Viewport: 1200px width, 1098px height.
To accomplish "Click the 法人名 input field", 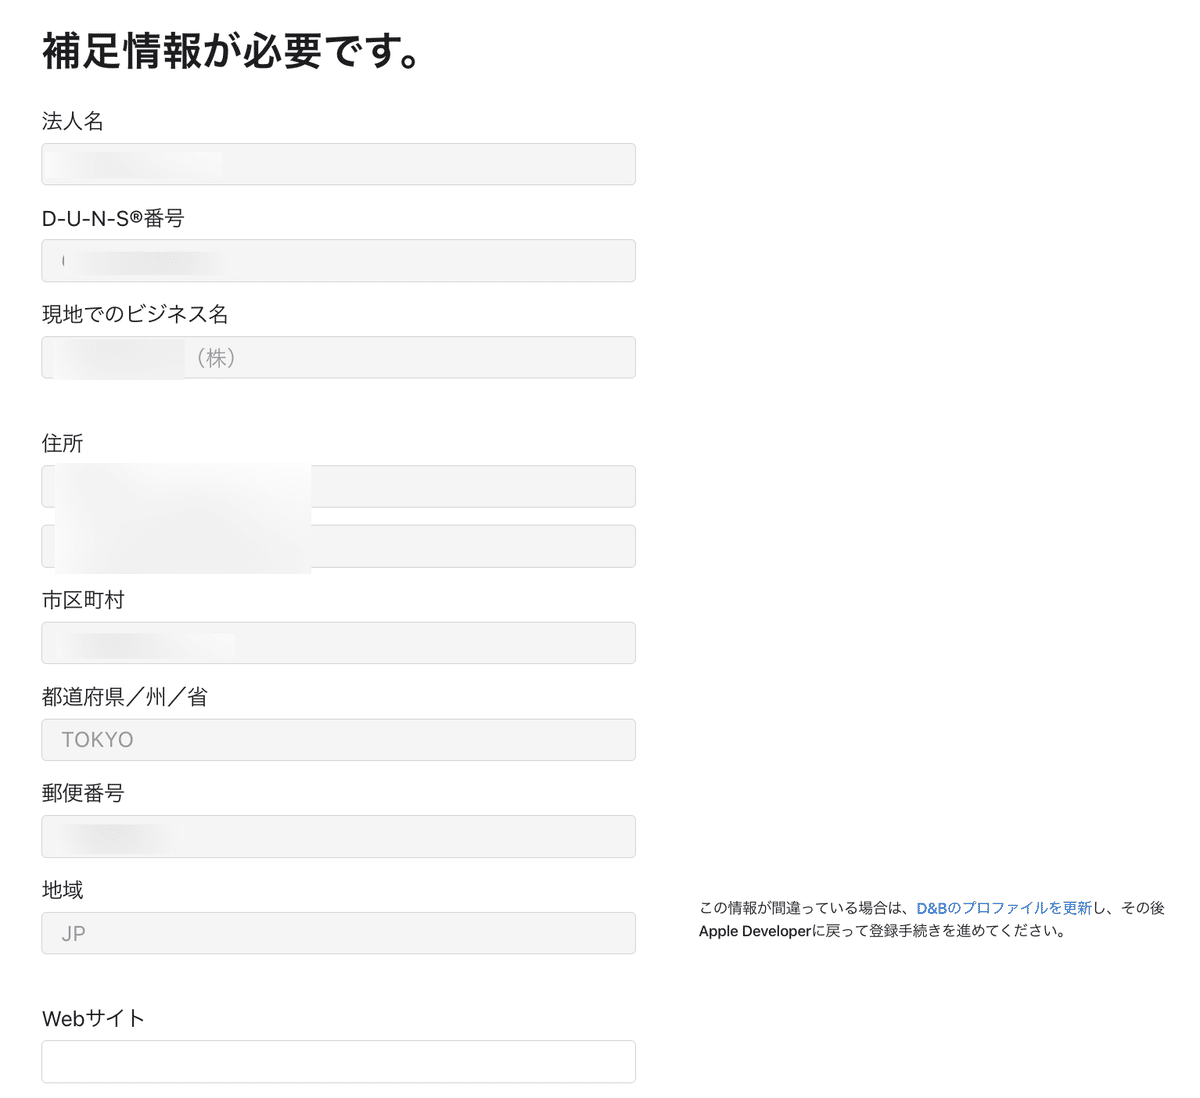I will tap(338, 164).
